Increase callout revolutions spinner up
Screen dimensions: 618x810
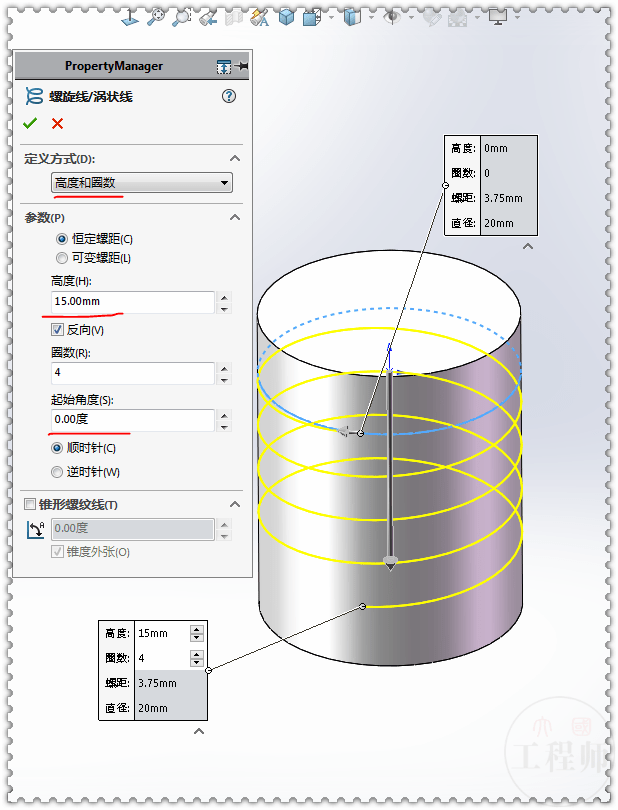click(197, 654)
